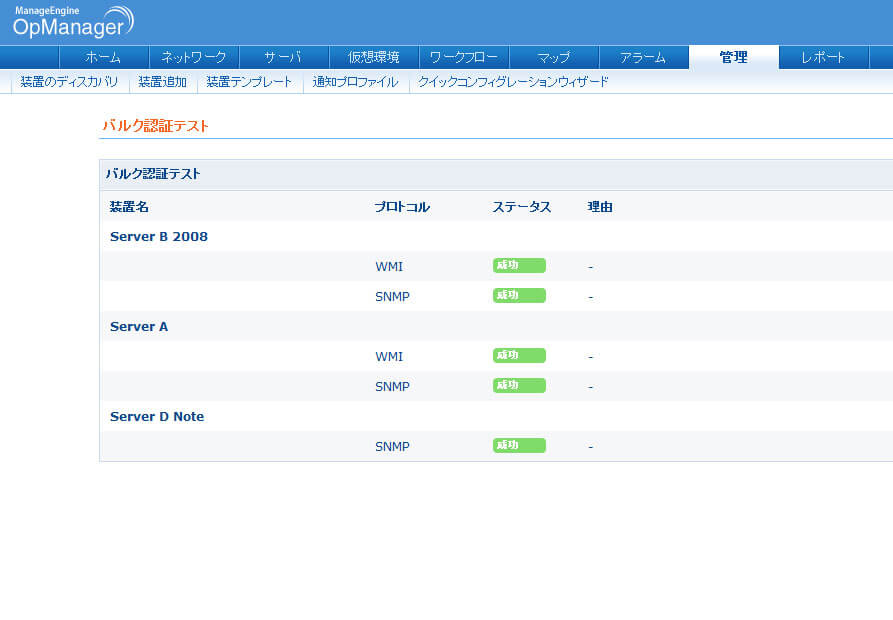Select the ワークフロー tab

(464, 57)
